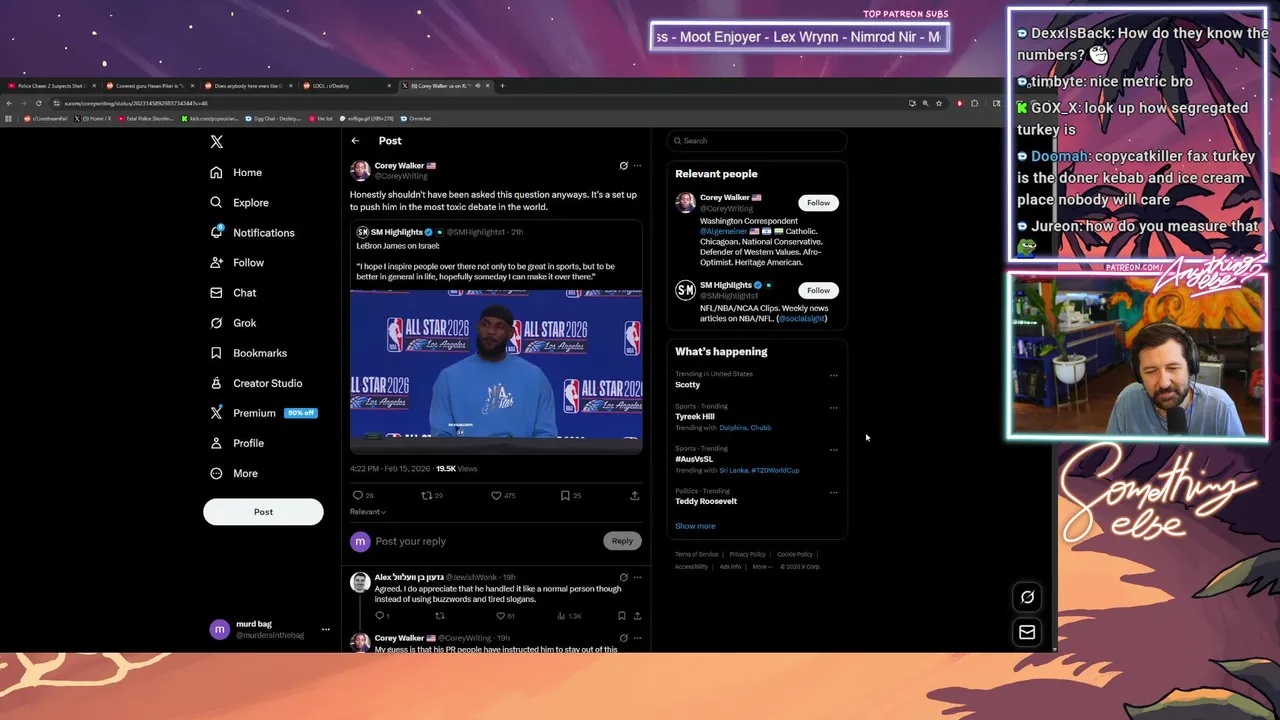The height and width of the screenshot is (720, 1280).
Task: Click the browser address bar
Action: click(480, 103)
